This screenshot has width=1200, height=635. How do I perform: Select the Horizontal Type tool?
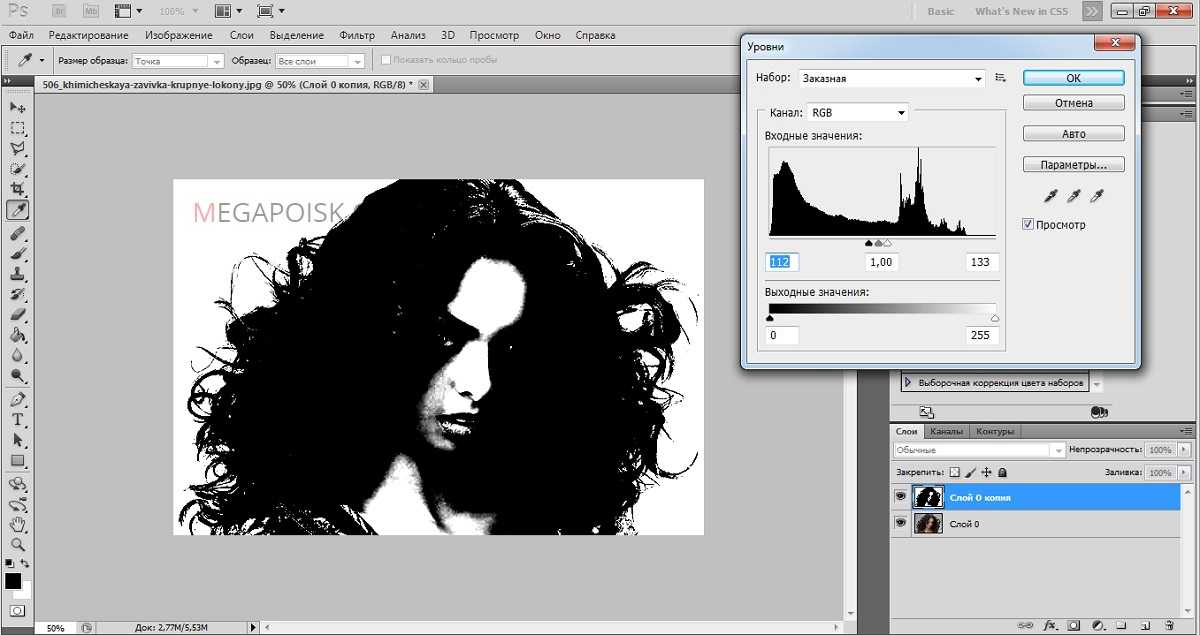pos(18,419)
